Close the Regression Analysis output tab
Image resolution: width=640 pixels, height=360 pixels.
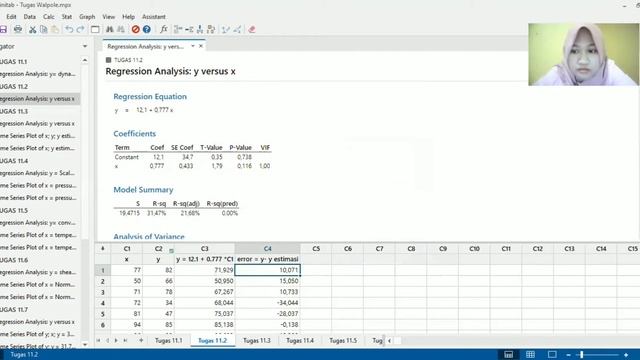coord(201,46)
